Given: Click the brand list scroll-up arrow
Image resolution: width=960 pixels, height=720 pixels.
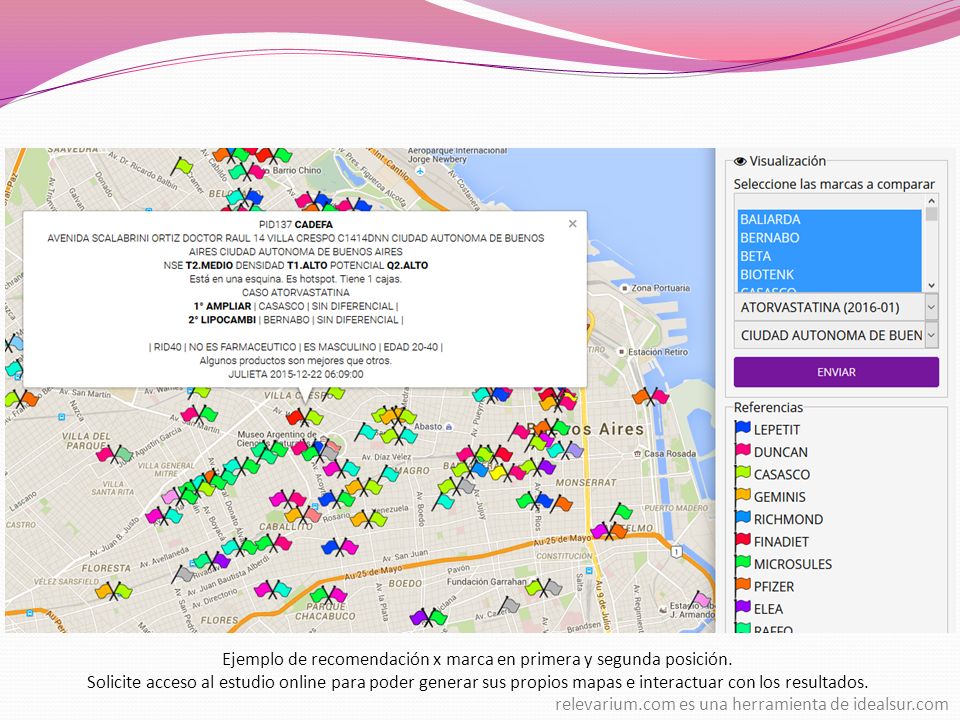Looking at the screenshot, I should coord(931,201).
